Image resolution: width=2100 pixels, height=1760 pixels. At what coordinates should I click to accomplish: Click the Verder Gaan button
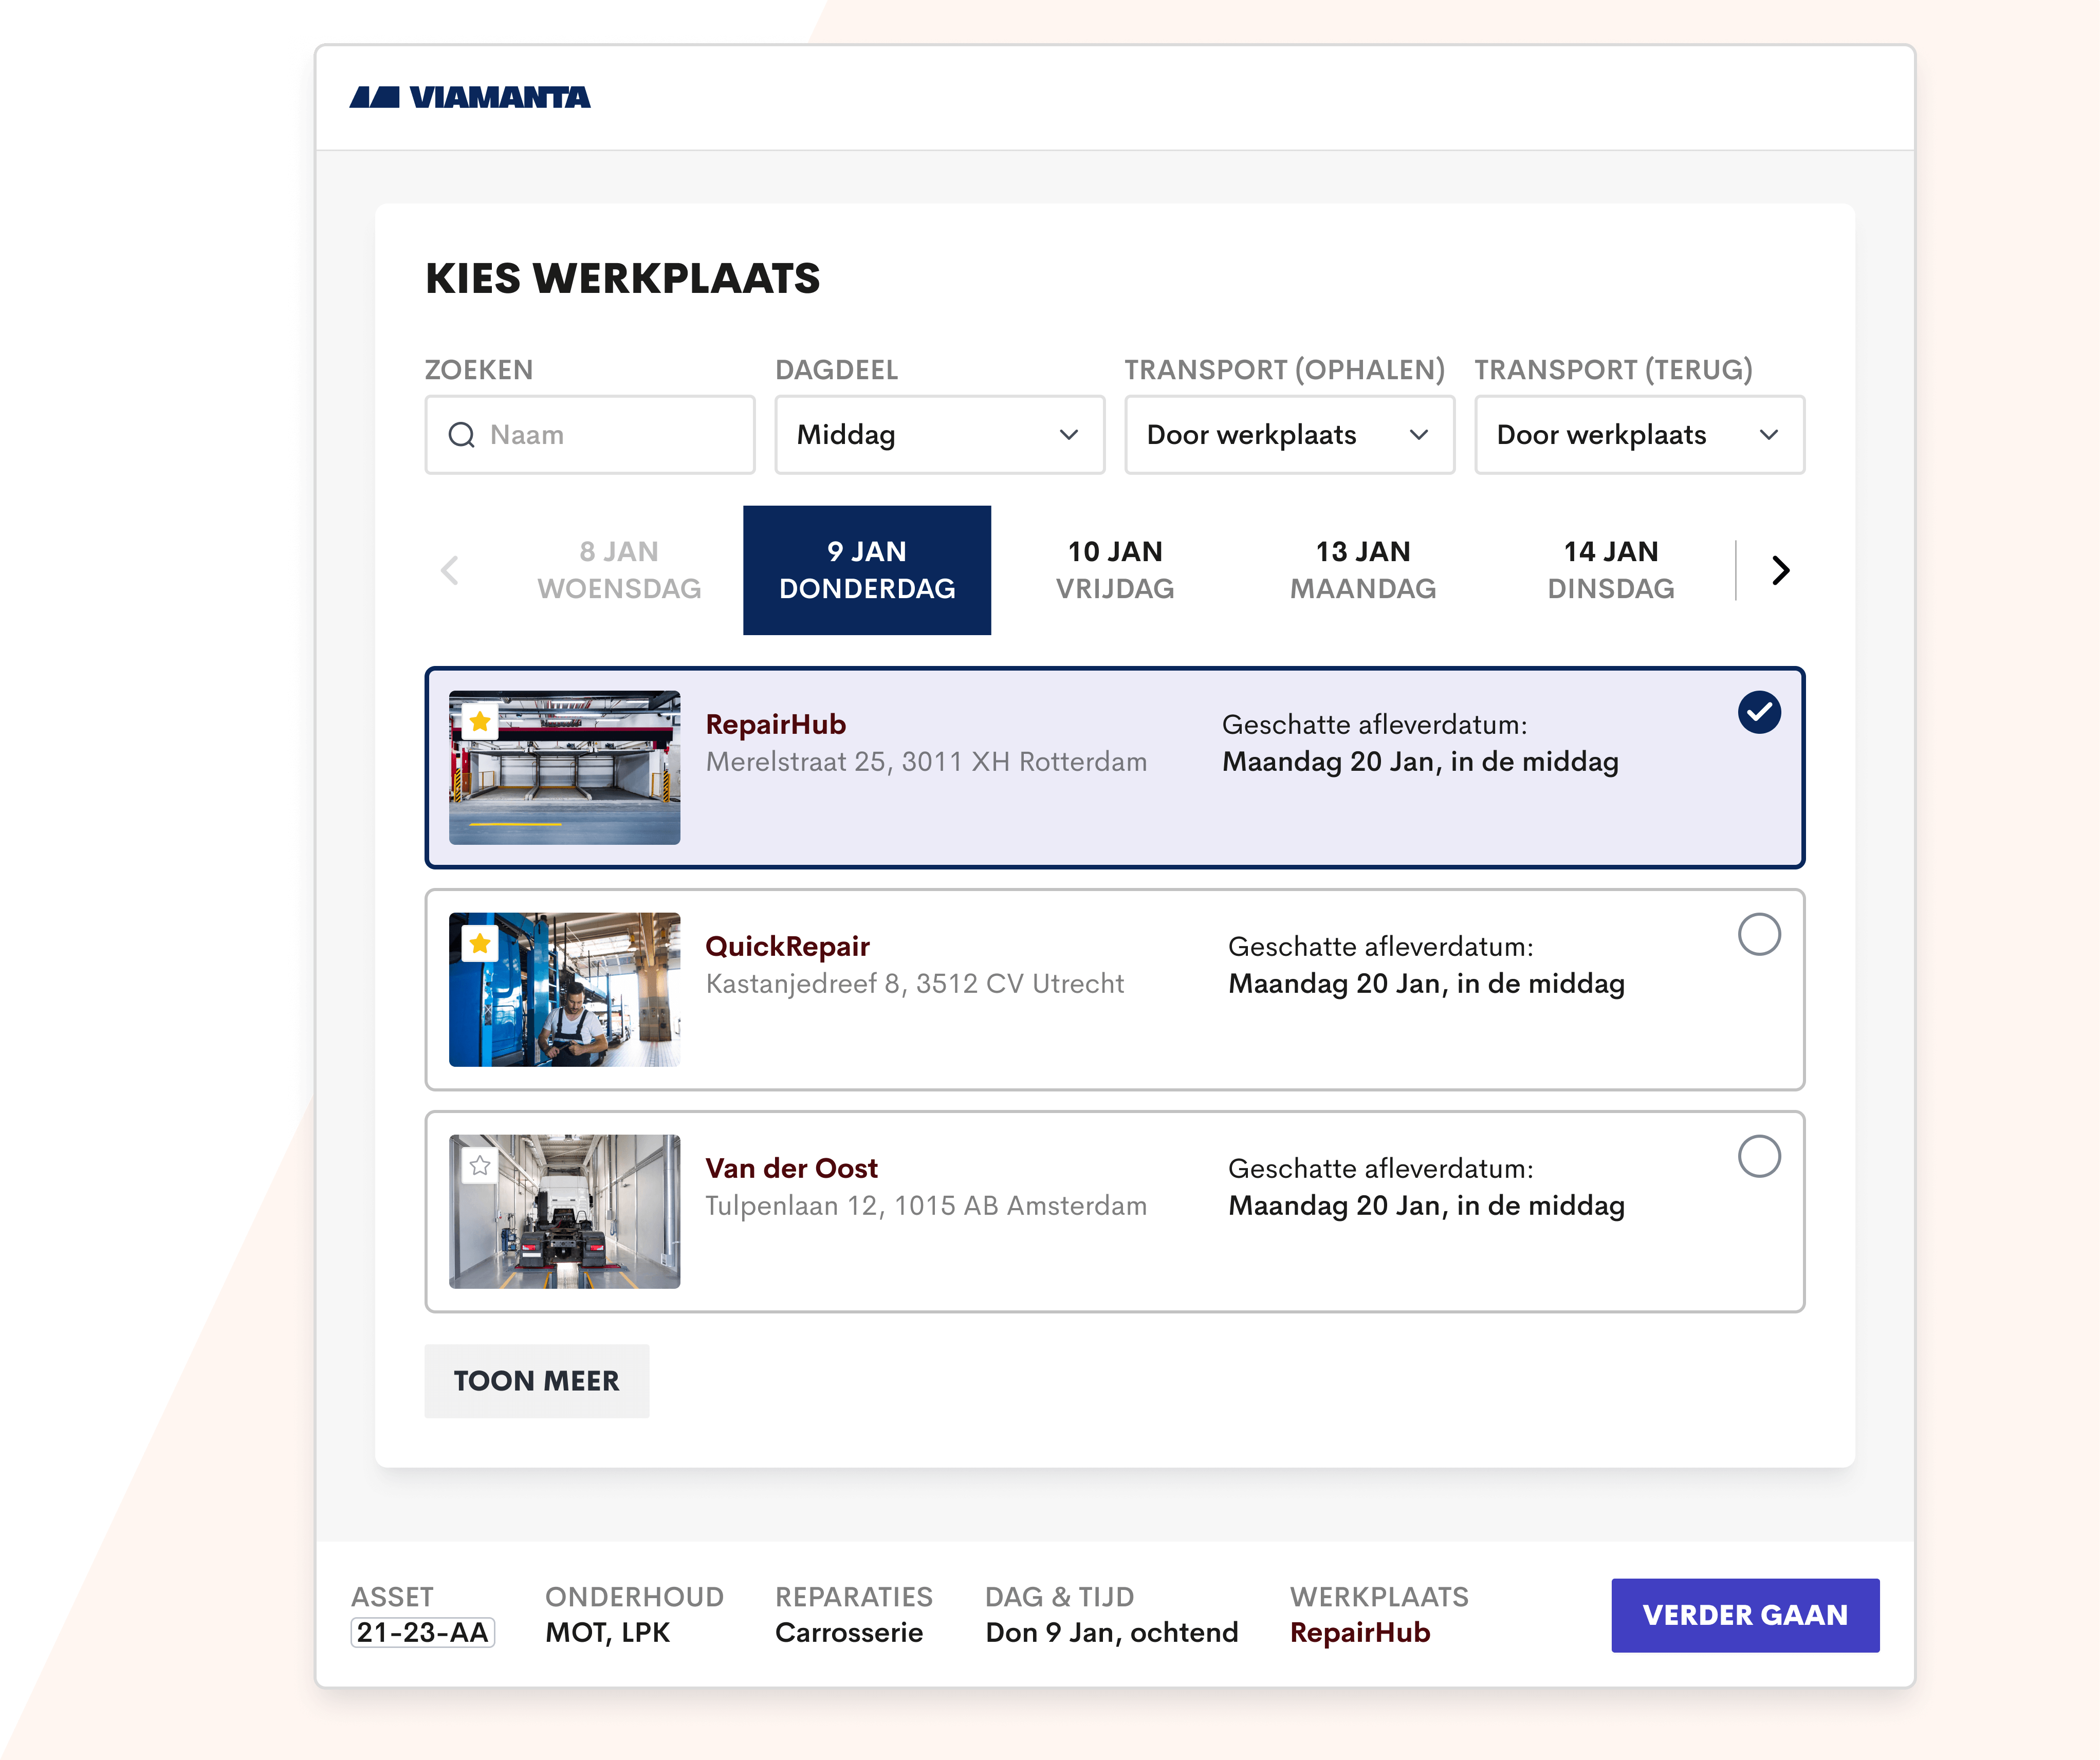(1745, 1615)
